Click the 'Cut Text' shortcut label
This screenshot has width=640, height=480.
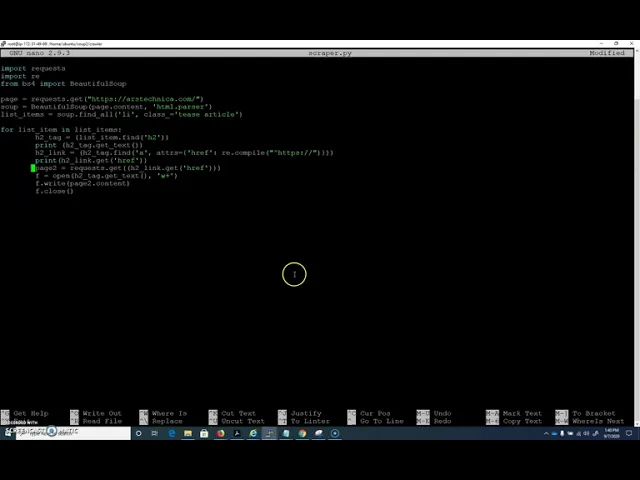click(239, 413)
